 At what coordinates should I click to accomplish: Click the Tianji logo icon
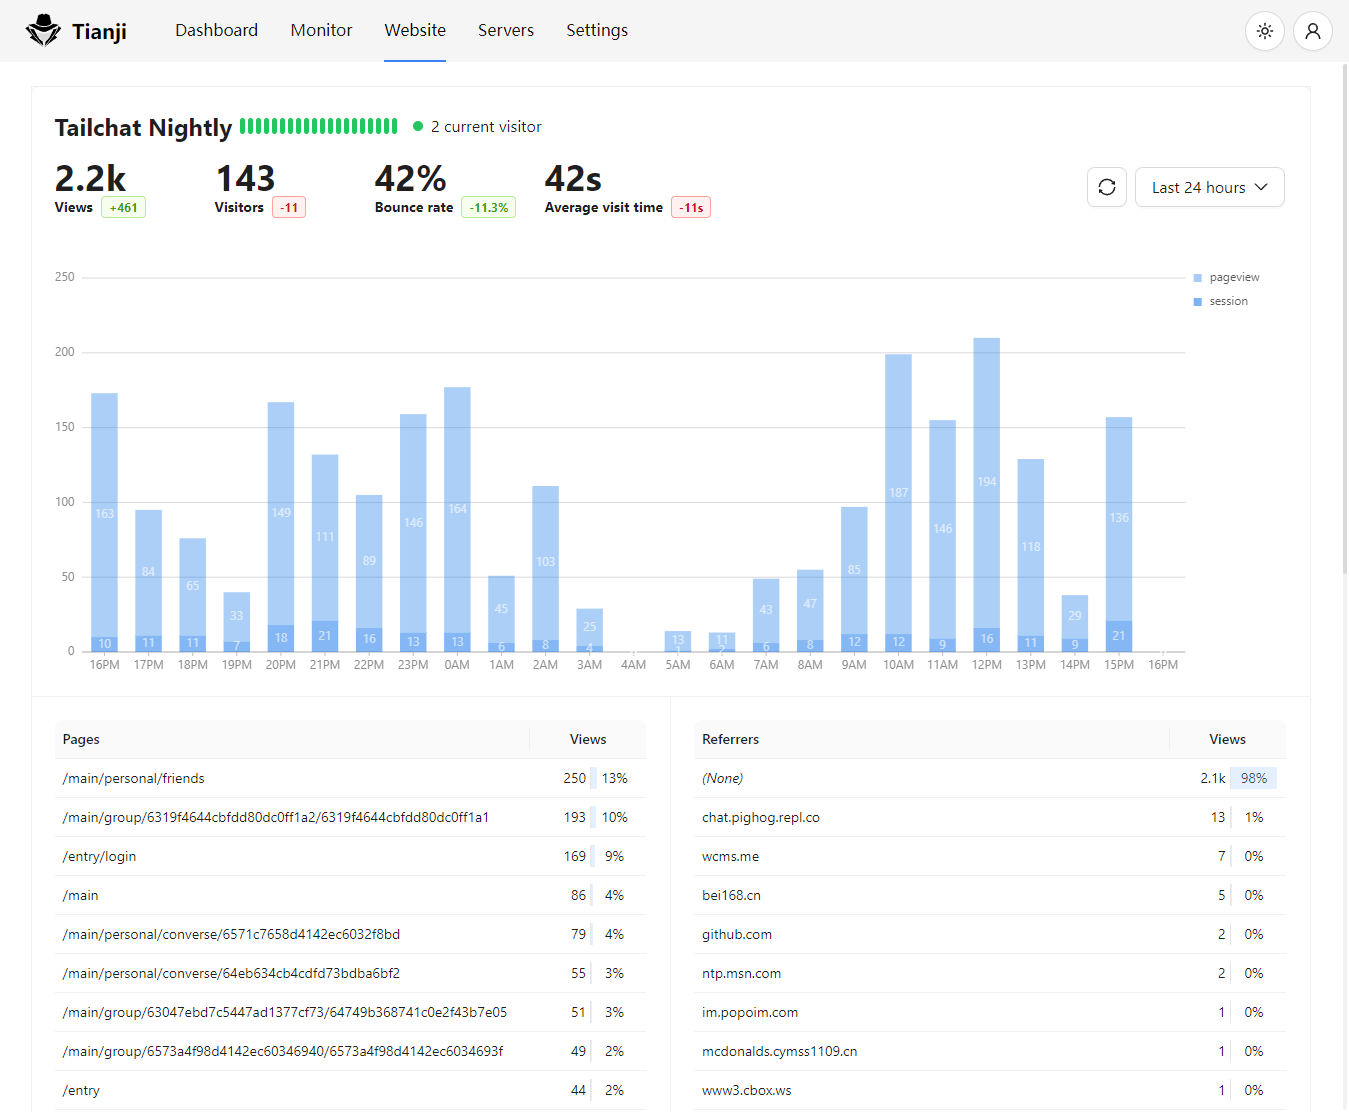tap(42, 29)
